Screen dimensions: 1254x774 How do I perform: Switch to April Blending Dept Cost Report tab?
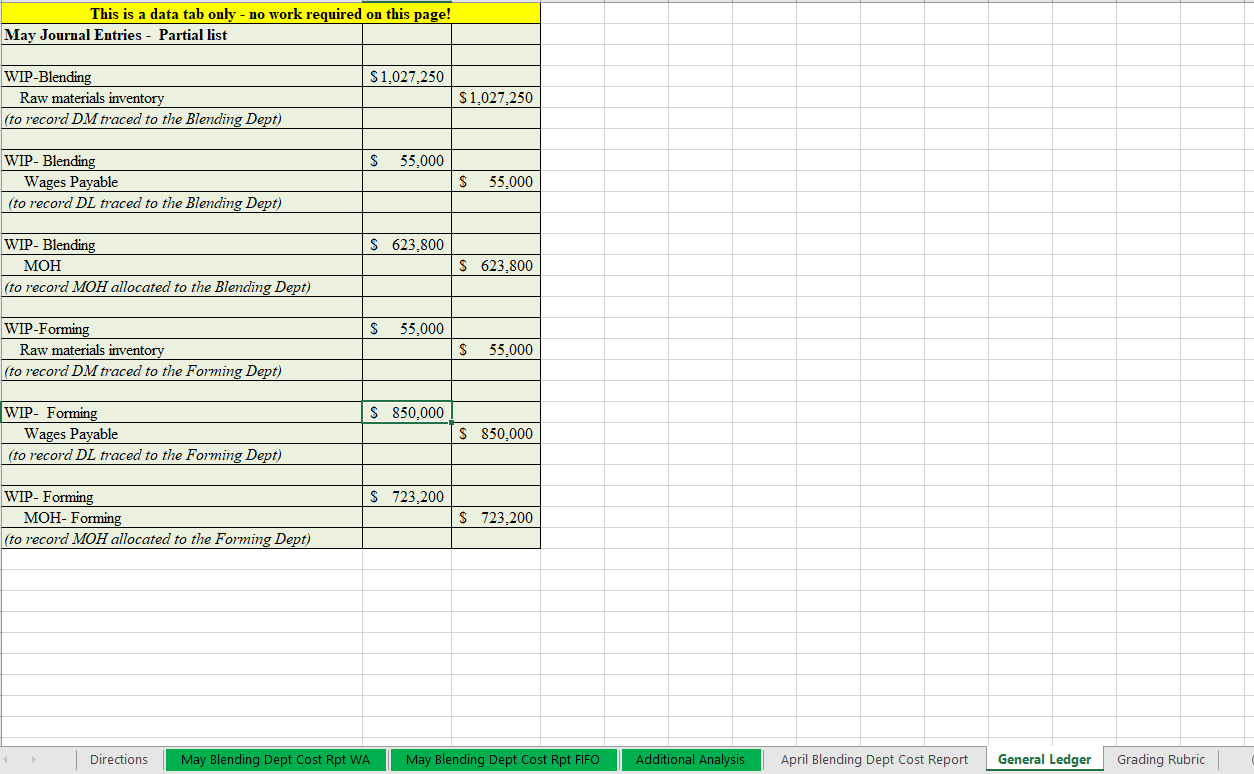873,759
